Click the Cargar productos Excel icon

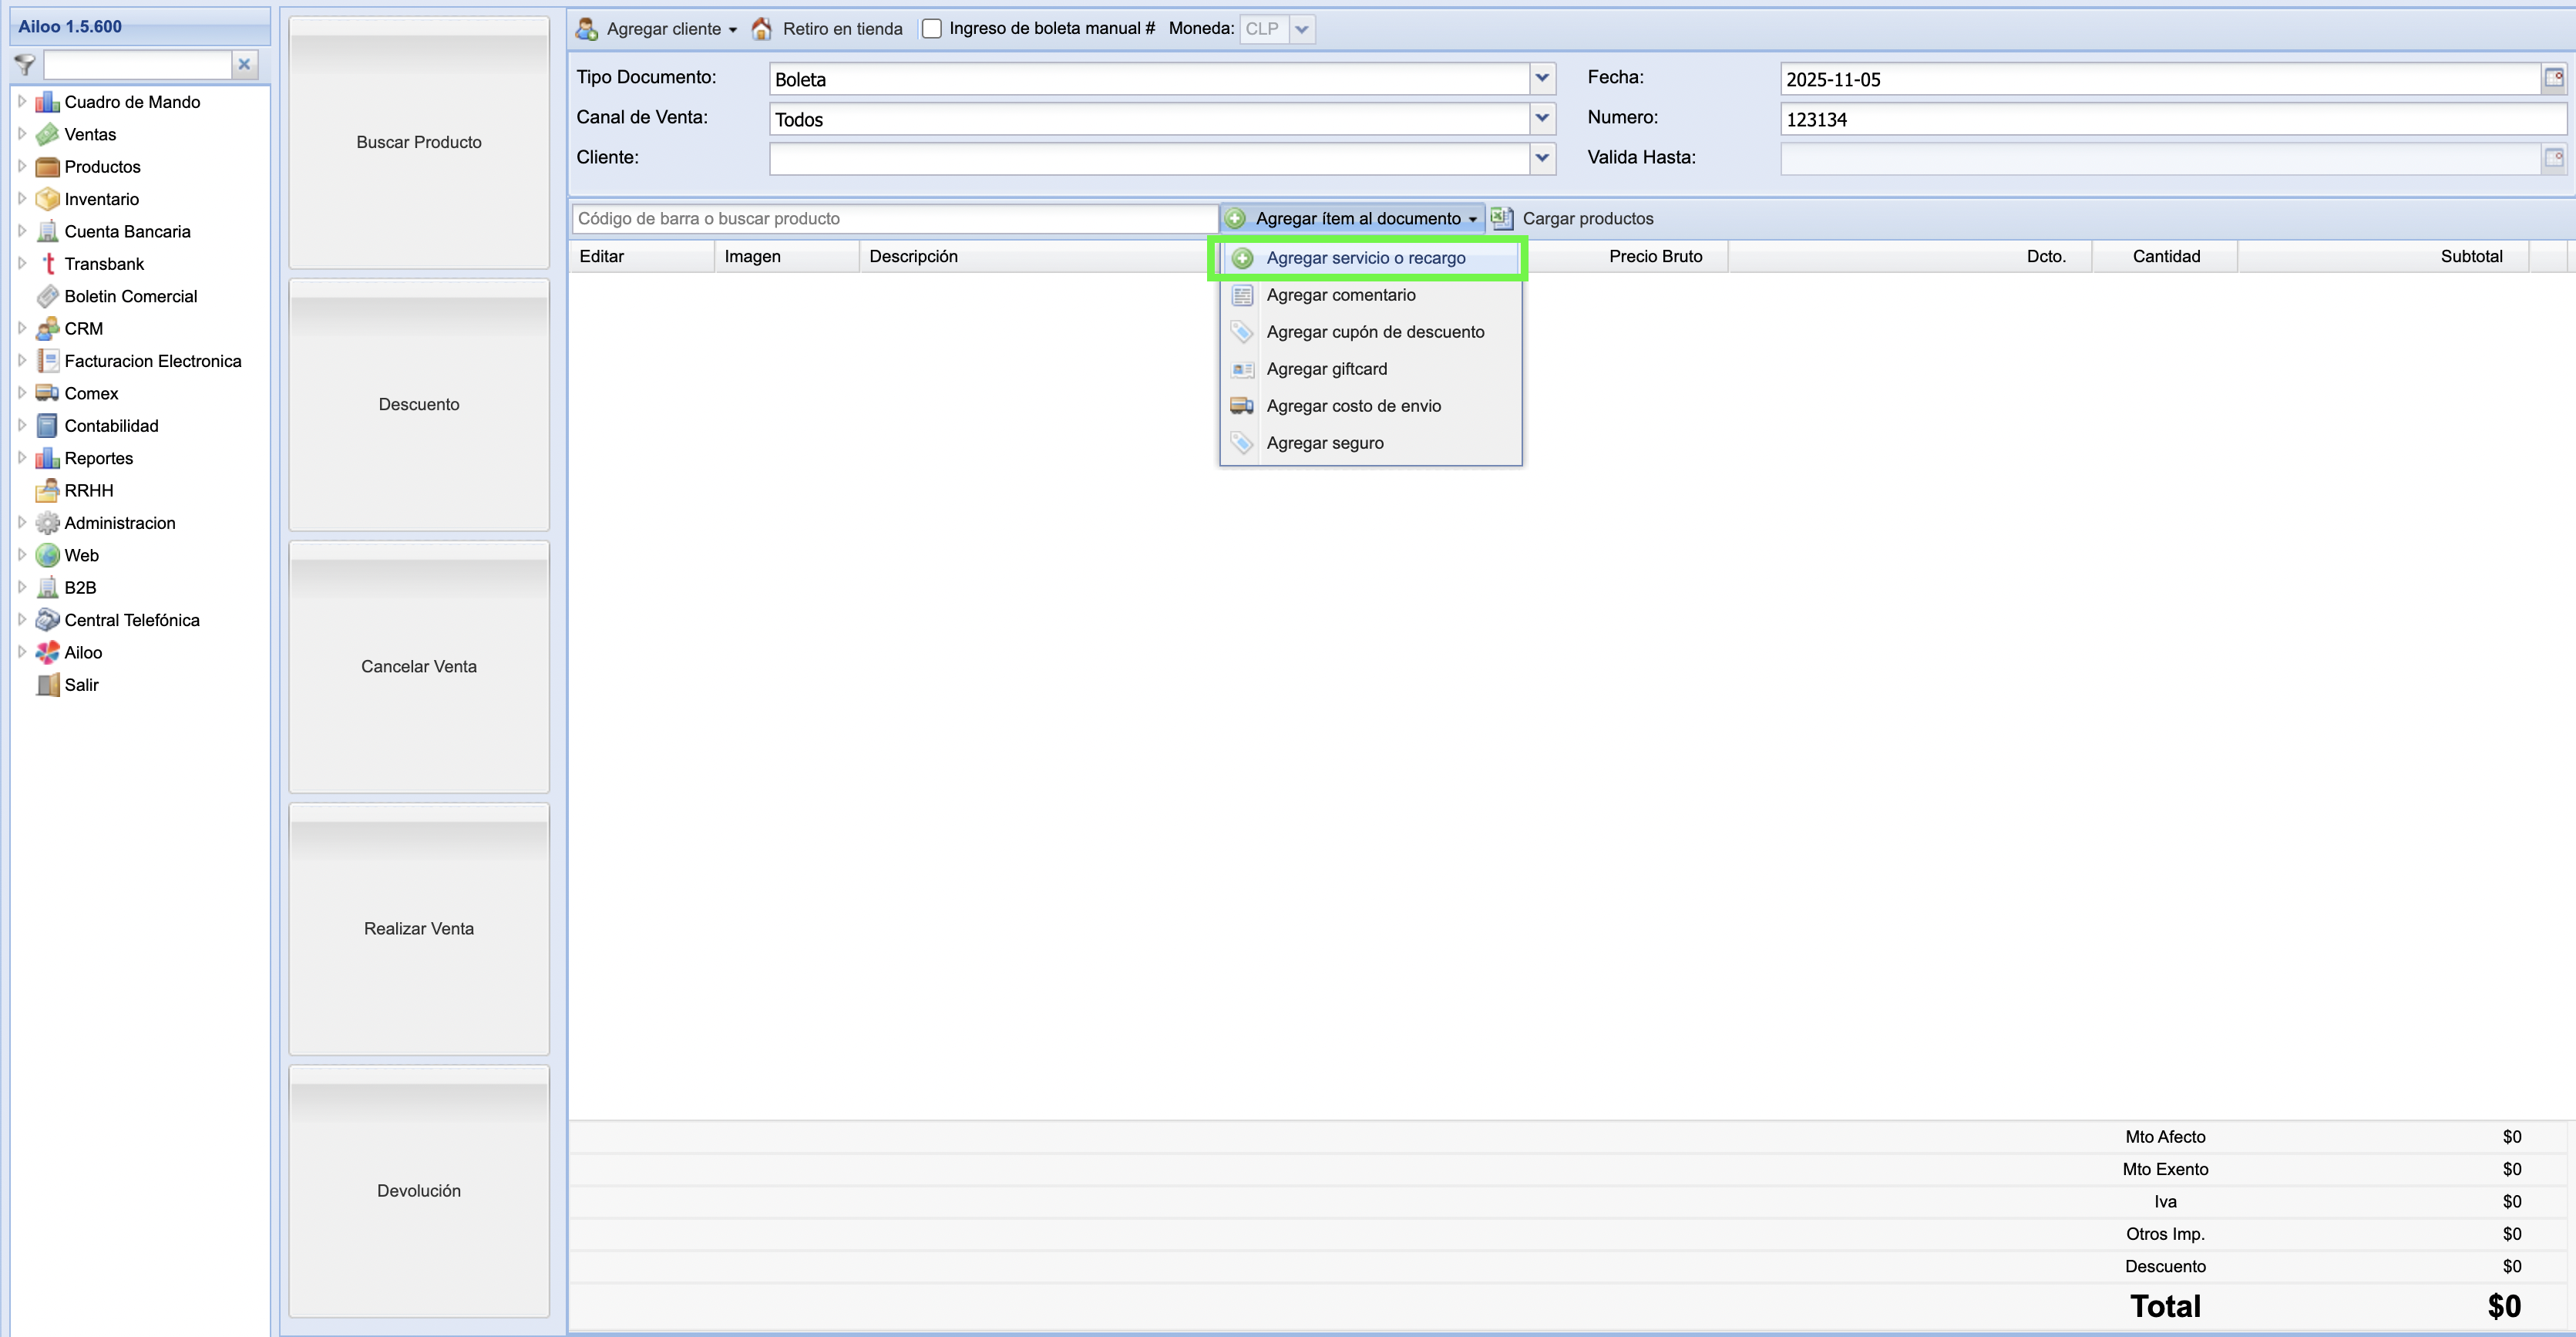click(1501, 218)
